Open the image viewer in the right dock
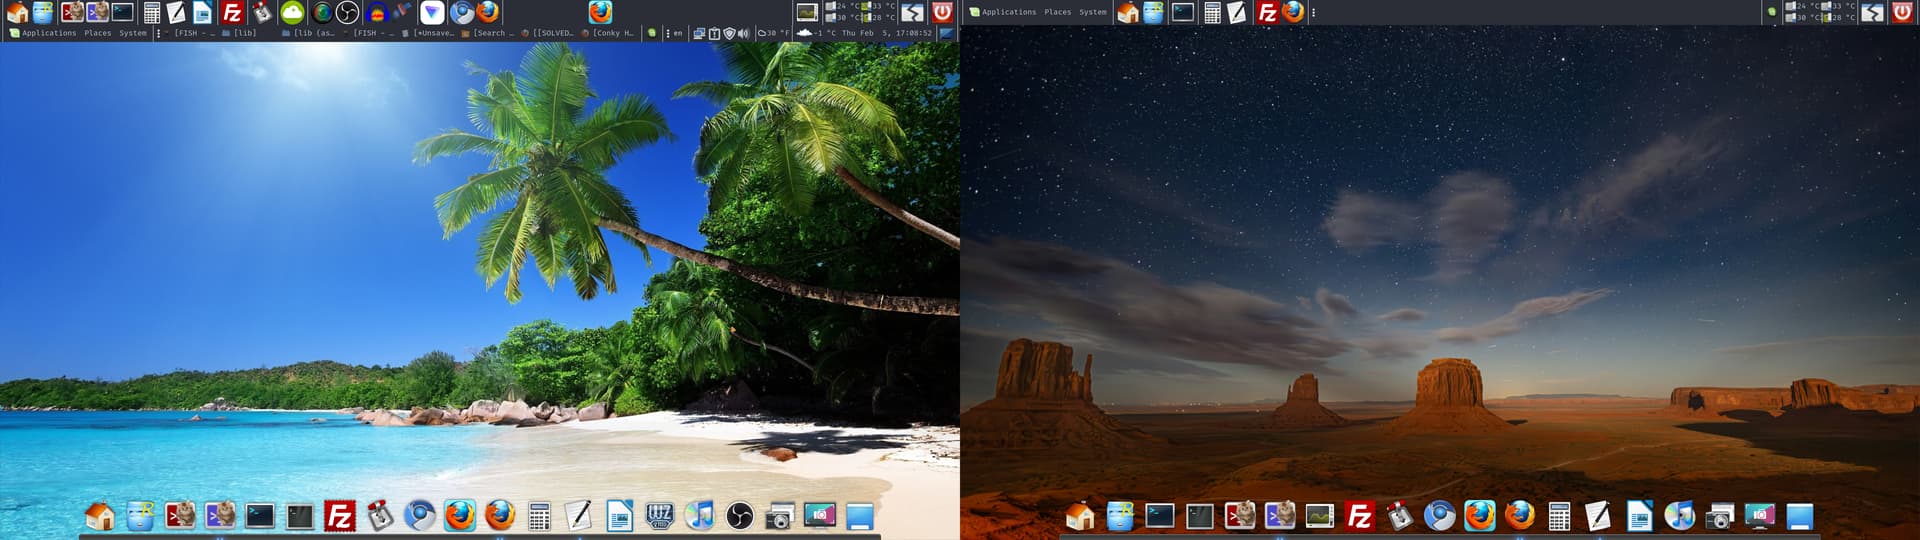Screen dimensions: 1920x540 (x=1319, y=516)
